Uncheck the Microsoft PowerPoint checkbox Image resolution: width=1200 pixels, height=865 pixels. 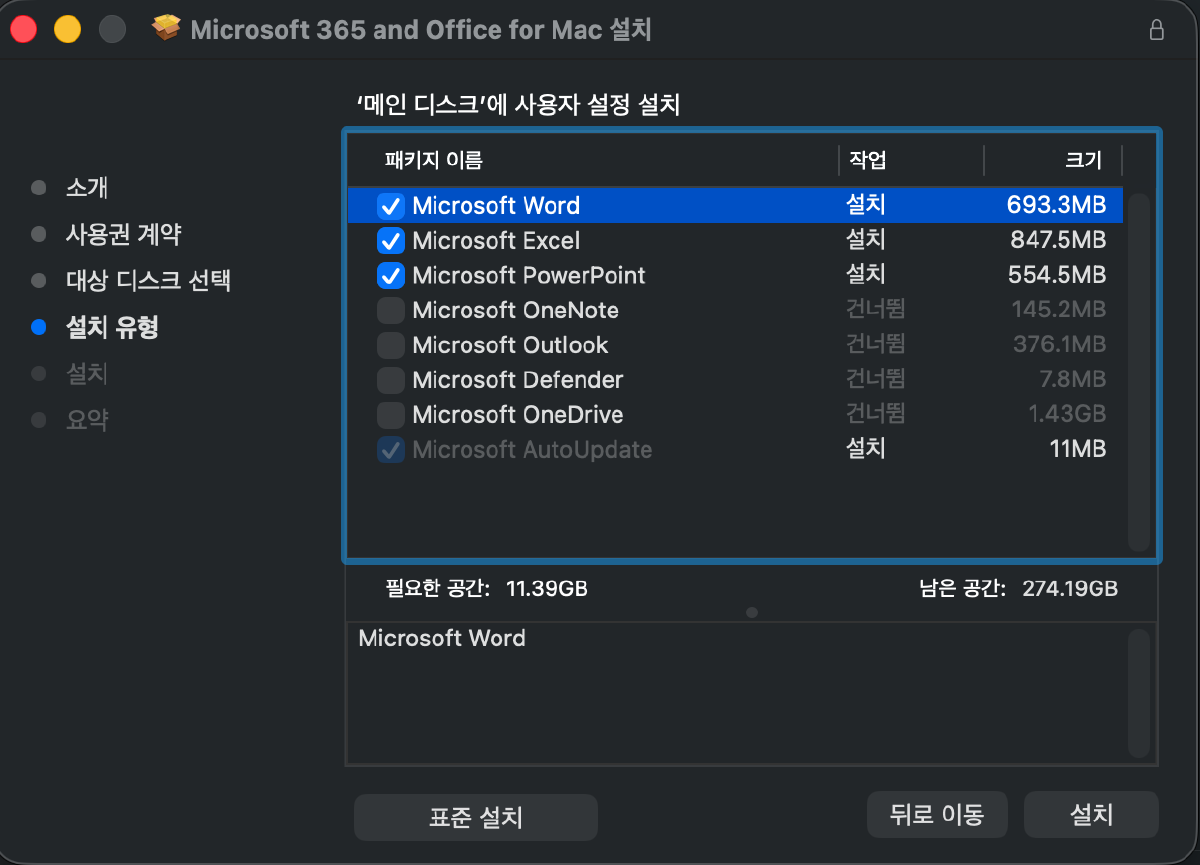point(391,275)
